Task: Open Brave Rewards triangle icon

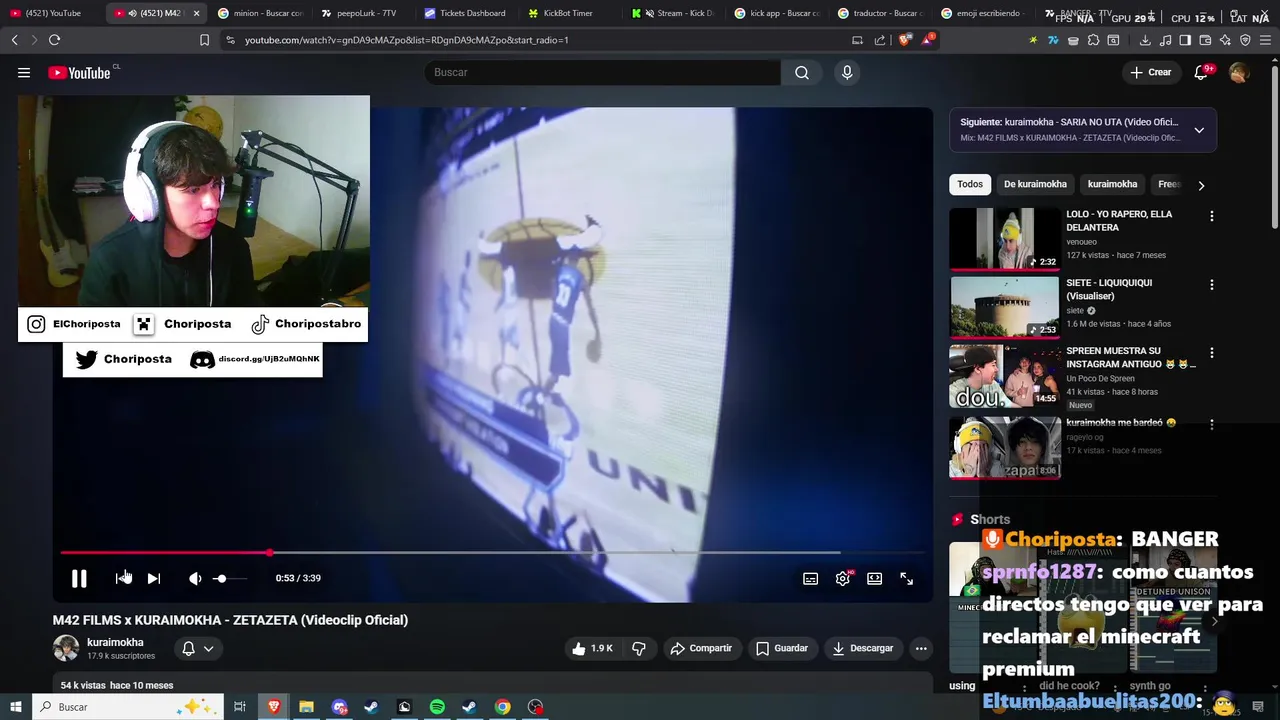Action: [927, 40]
